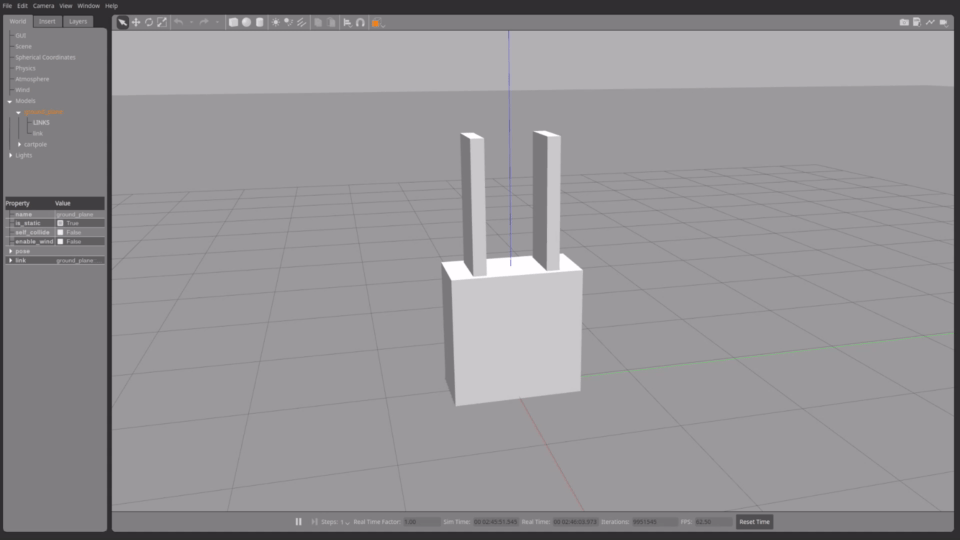Select Physics in the world tree
Image resolution: width=960 pixels, height=540 pixels.
(x=25, y=69)
